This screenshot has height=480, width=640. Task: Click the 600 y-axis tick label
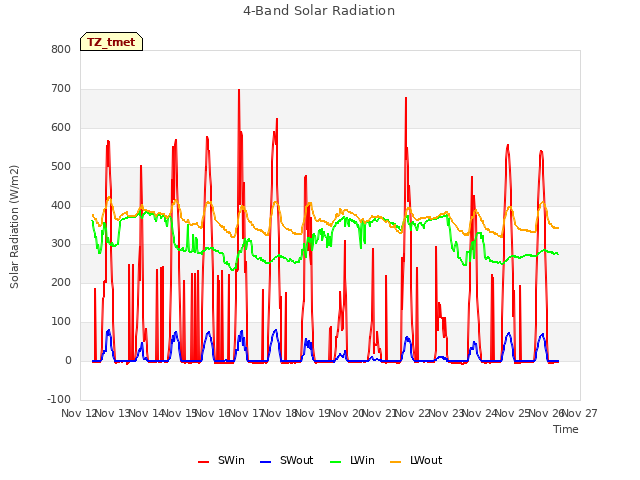click(61, 128)
